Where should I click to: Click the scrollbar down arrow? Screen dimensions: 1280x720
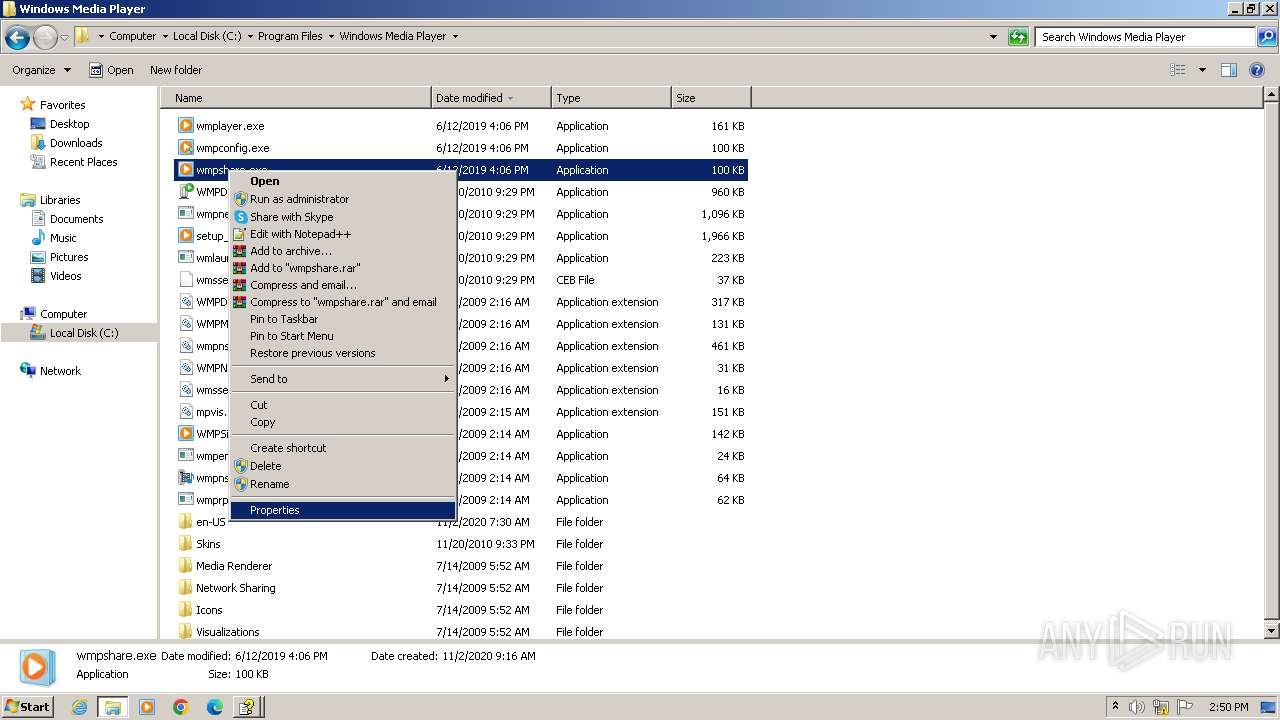coord(1272,631)
